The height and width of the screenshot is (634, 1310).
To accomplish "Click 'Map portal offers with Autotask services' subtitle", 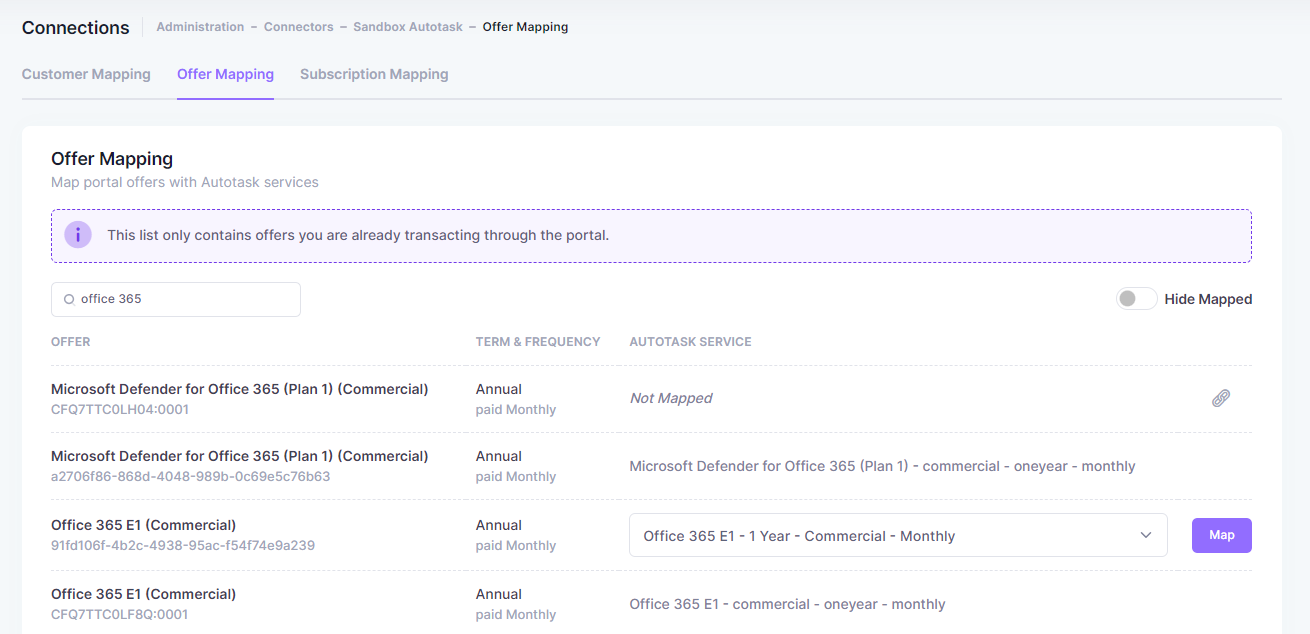I will tap(185, 183).
